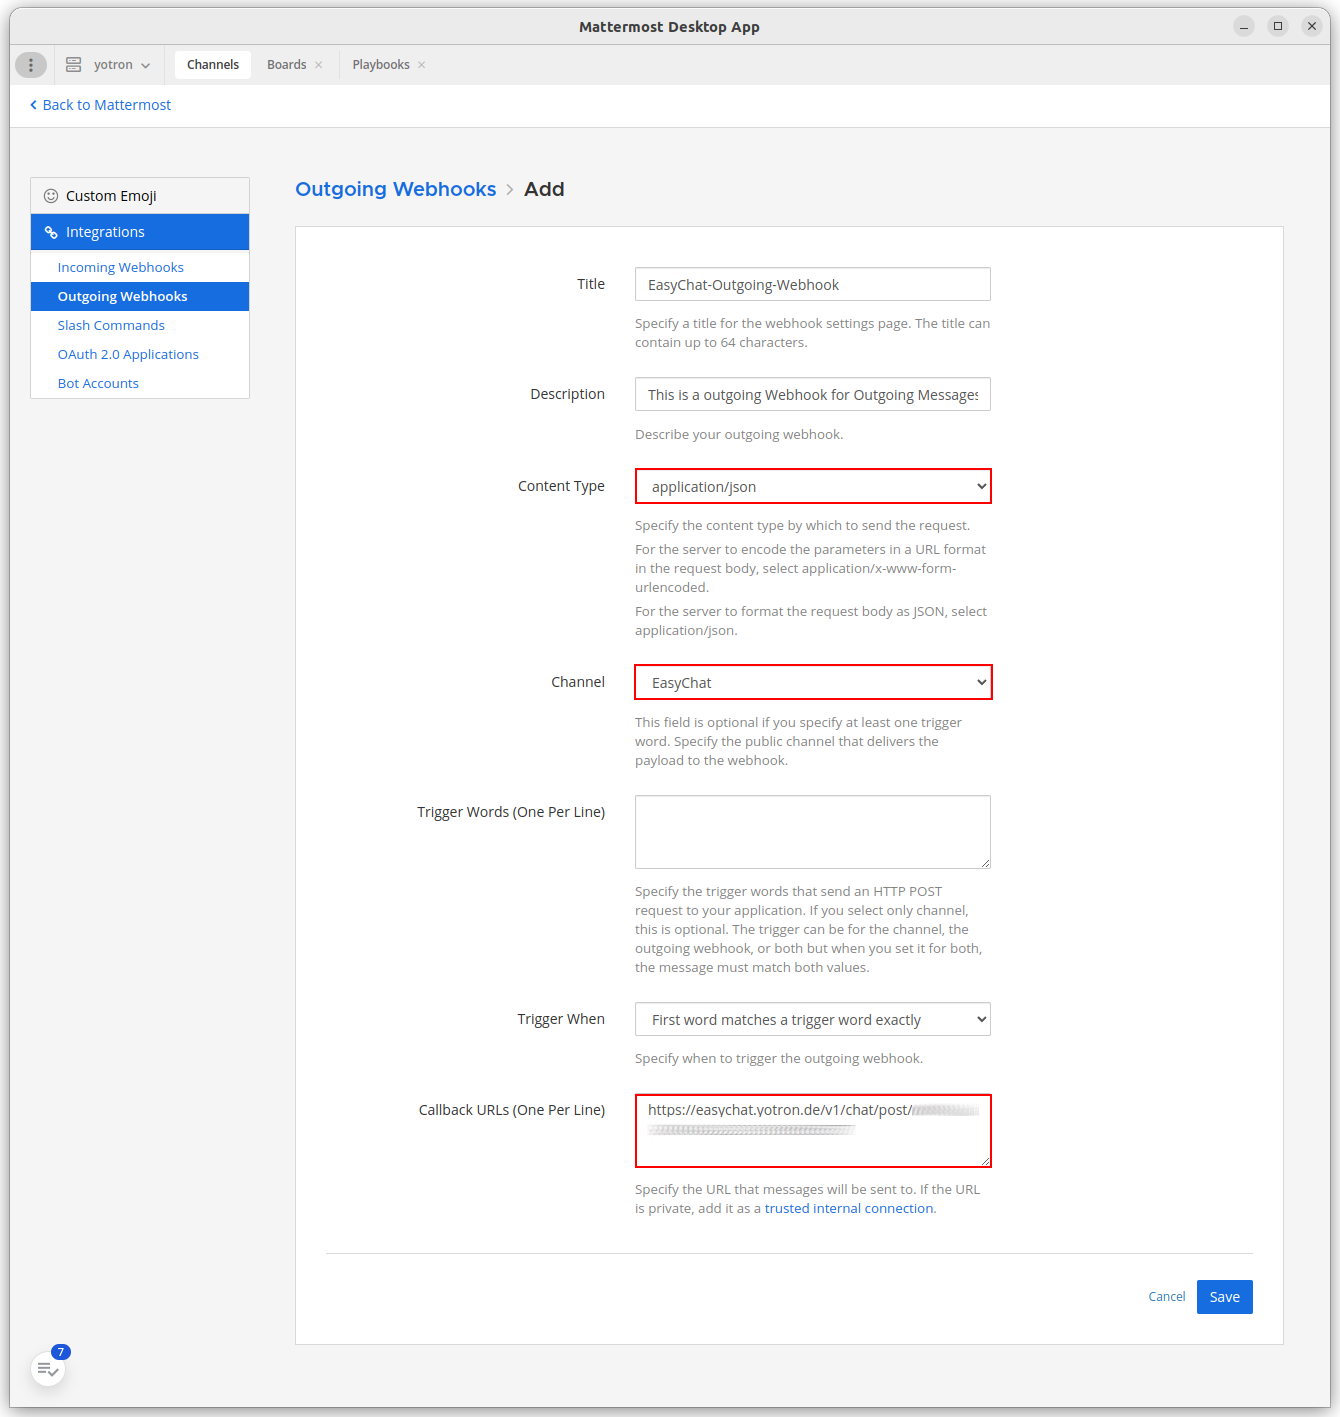Click 'Trigger Words (One Per Line)' label
The image size is (1340, 1417).
[x=511, y=812]
